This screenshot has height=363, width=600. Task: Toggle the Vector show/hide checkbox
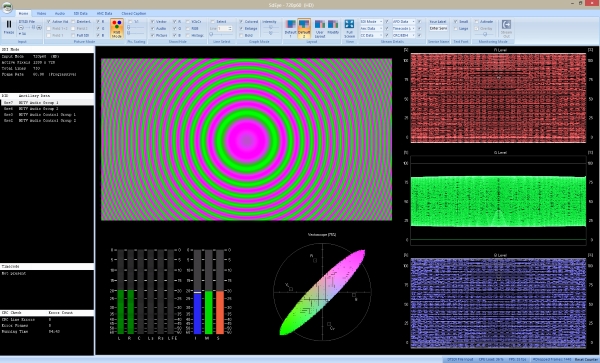[x=153, y=22]
